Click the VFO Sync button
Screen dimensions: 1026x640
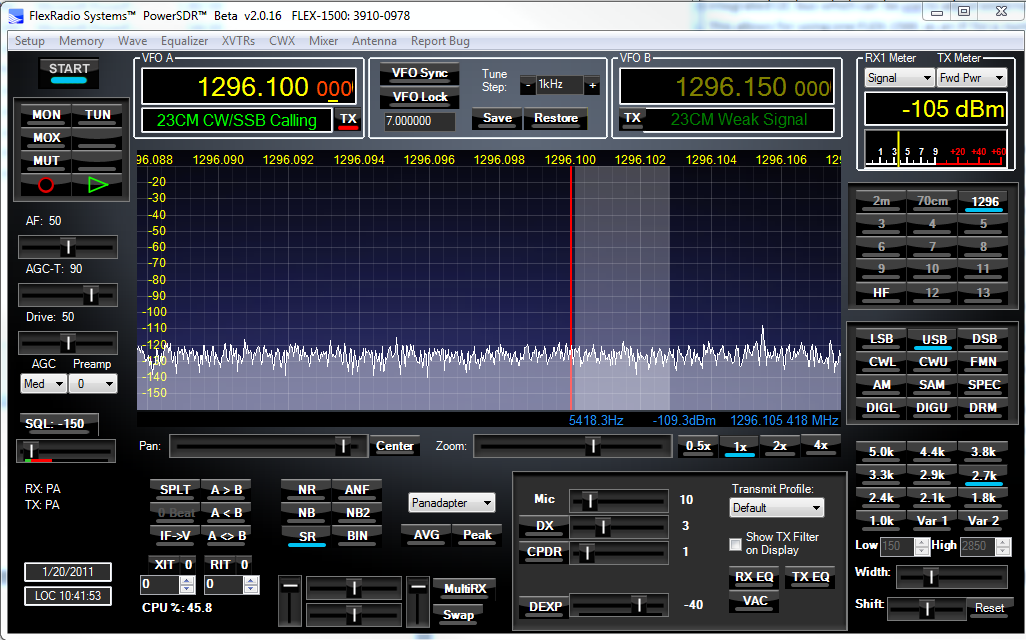(x=419, y=73)
